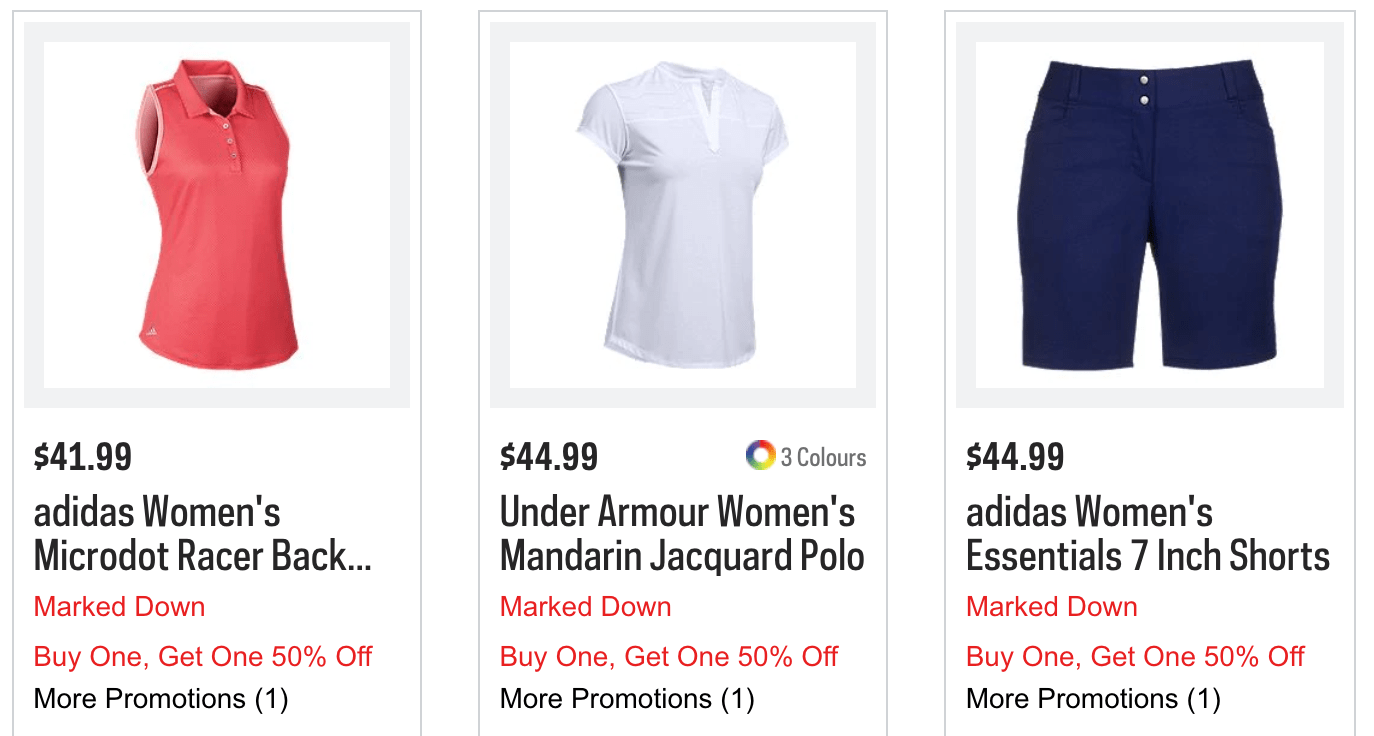Click the $44.99 price on the Under Armour polo
This screenshot has width=1374, height=736.
click(549, 457)
